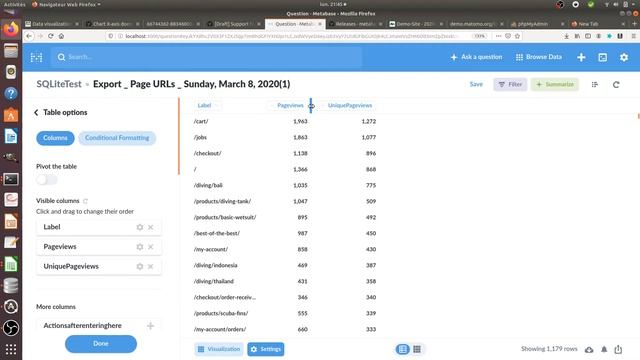Save the question
This screenshot has width=640, height=360.
pyautogui.click(x=476, y=84)
